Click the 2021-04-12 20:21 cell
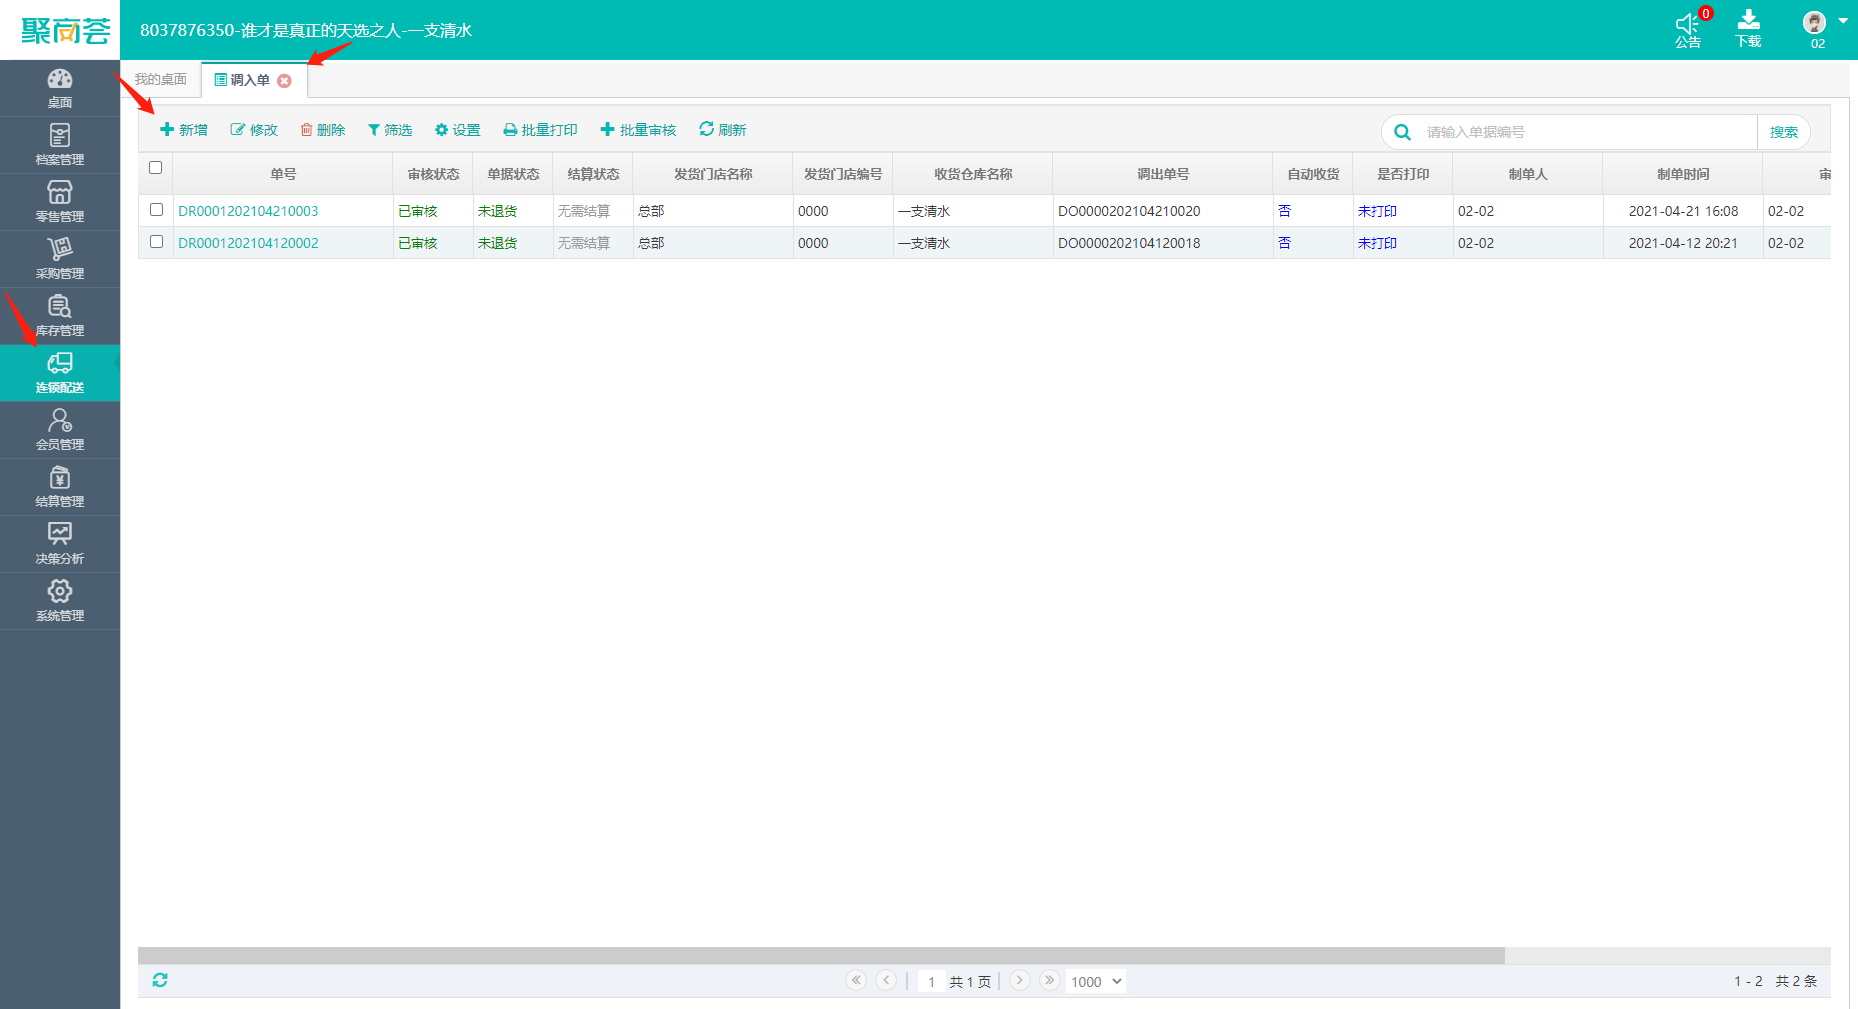 tap(1683, 243)
